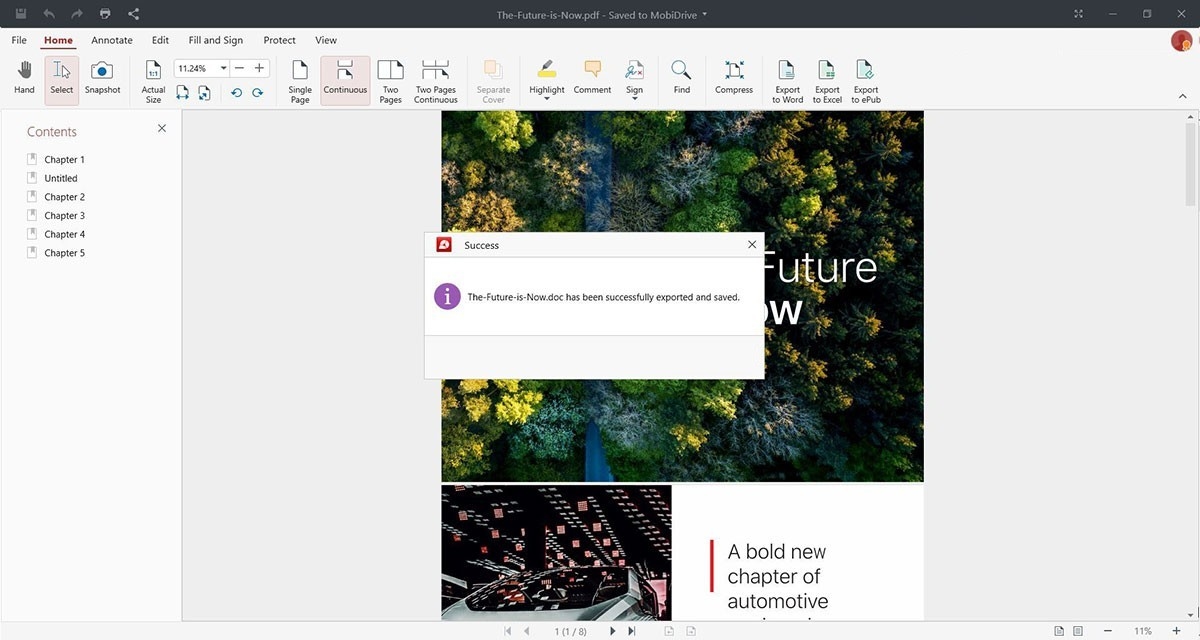
Task: Select Chapter 5 in Contents
Action: 64,253
